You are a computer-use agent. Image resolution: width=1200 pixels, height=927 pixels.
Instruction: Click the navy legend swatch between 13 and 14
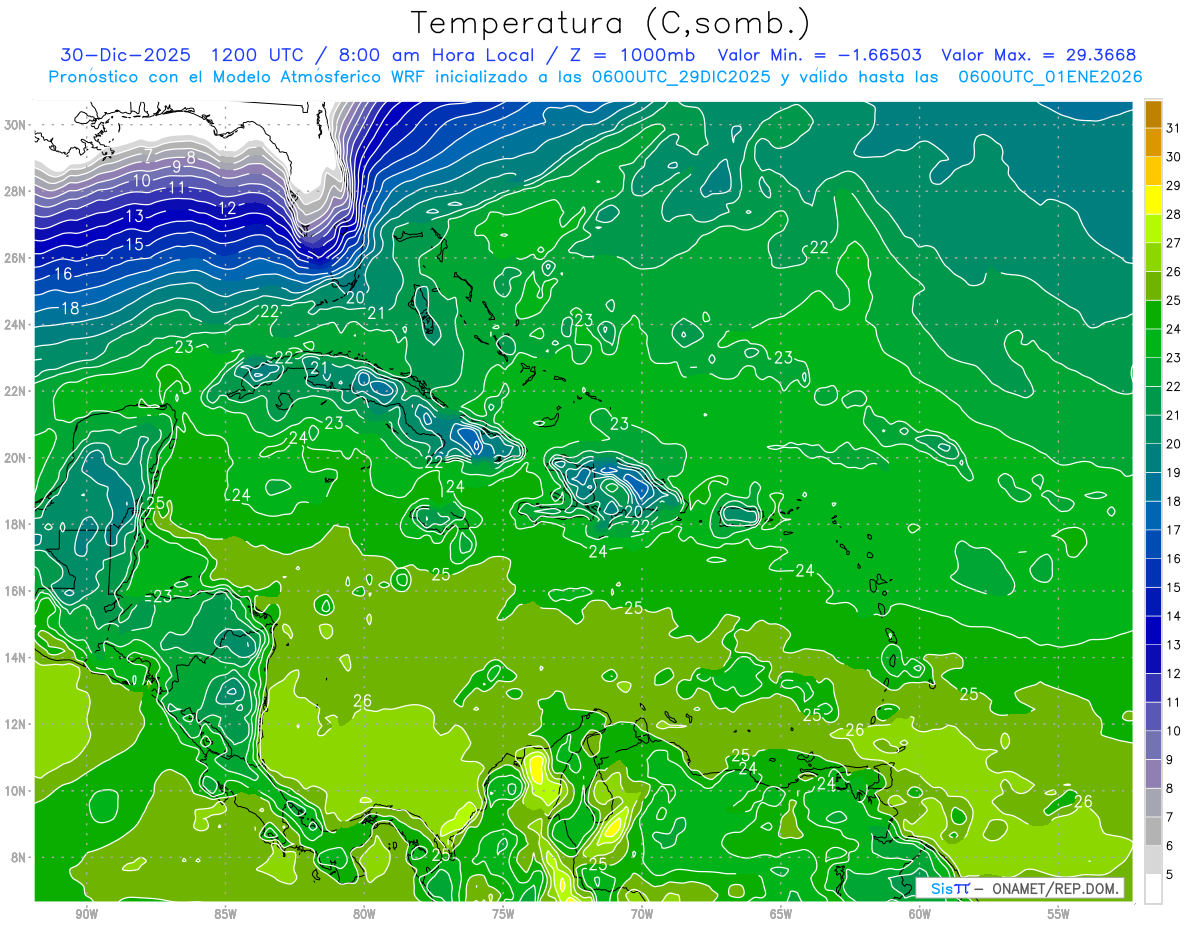(1153, 630)
